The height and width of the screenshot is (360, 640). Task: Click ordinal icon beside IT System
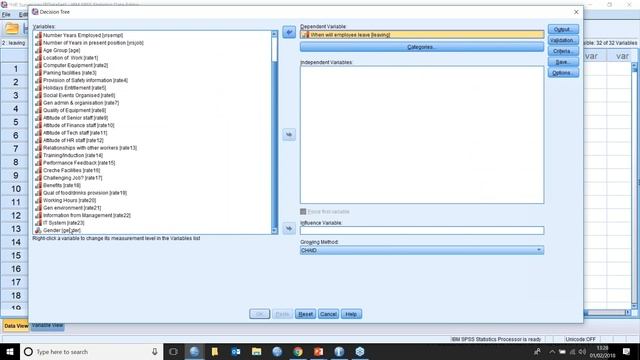38,223
